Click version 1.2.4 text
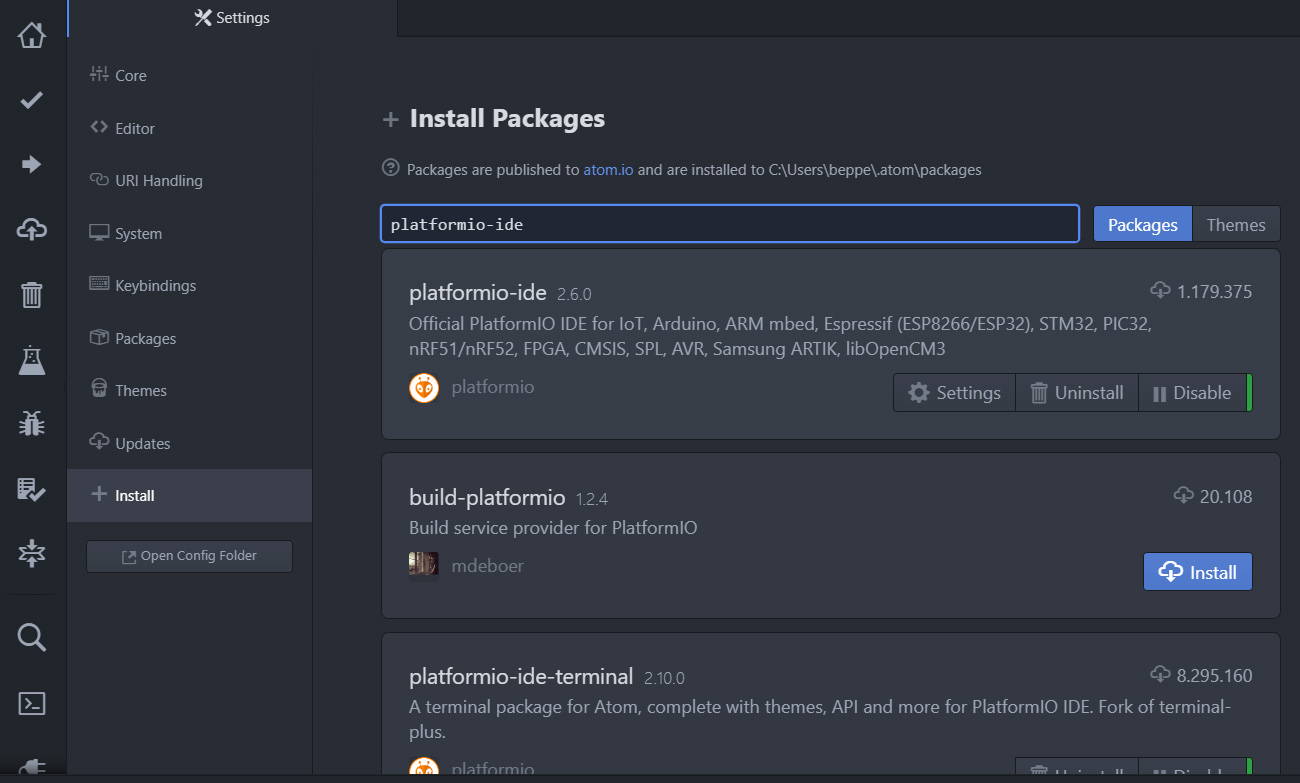Viewport: 1300px width, 783px height. pyautogui.click(x=592, y=499)
